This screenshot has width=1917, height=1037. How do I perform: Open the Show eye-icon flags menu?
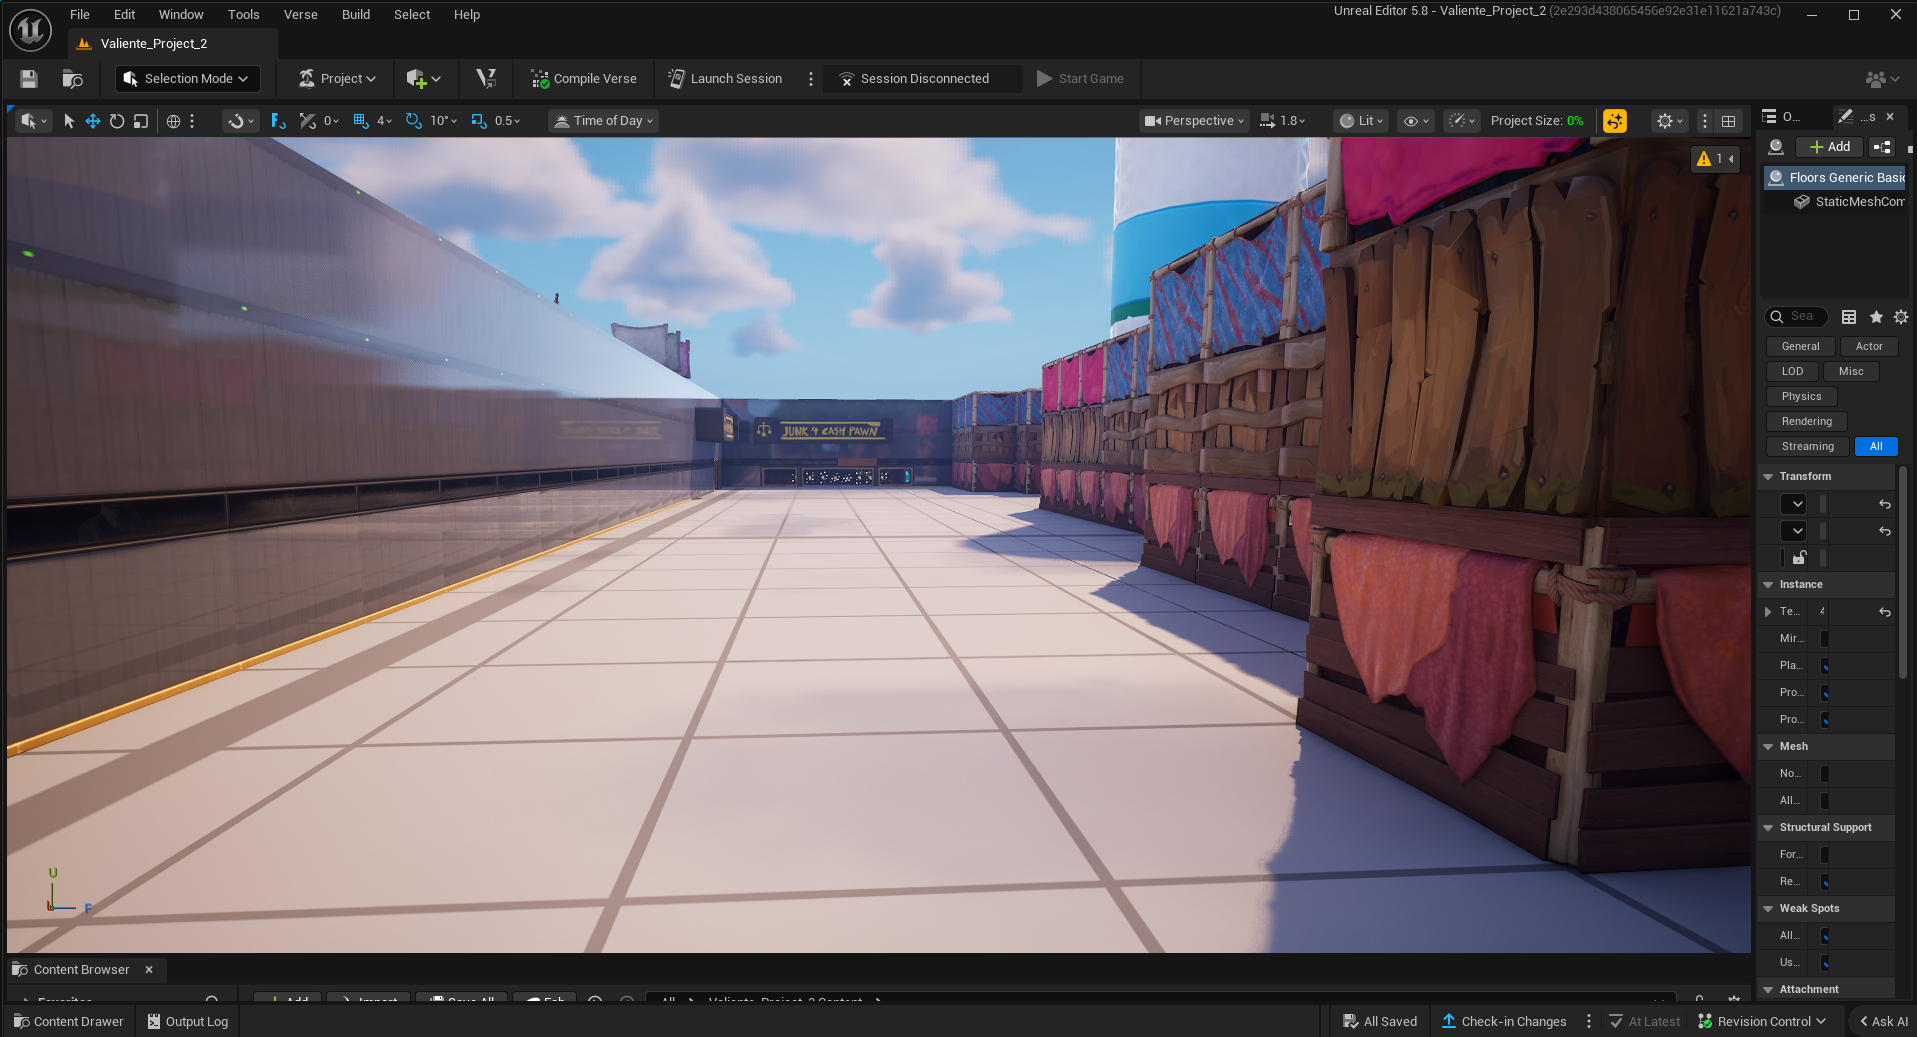[1416, 121]
